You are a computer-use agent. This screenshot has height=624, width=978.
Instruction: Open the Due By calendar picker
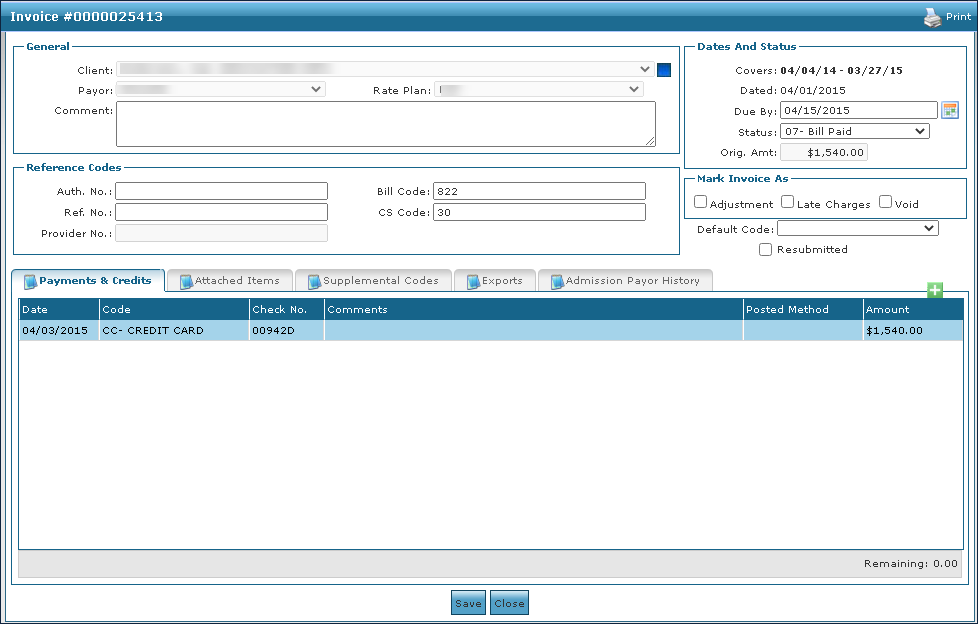click(950, 110)
